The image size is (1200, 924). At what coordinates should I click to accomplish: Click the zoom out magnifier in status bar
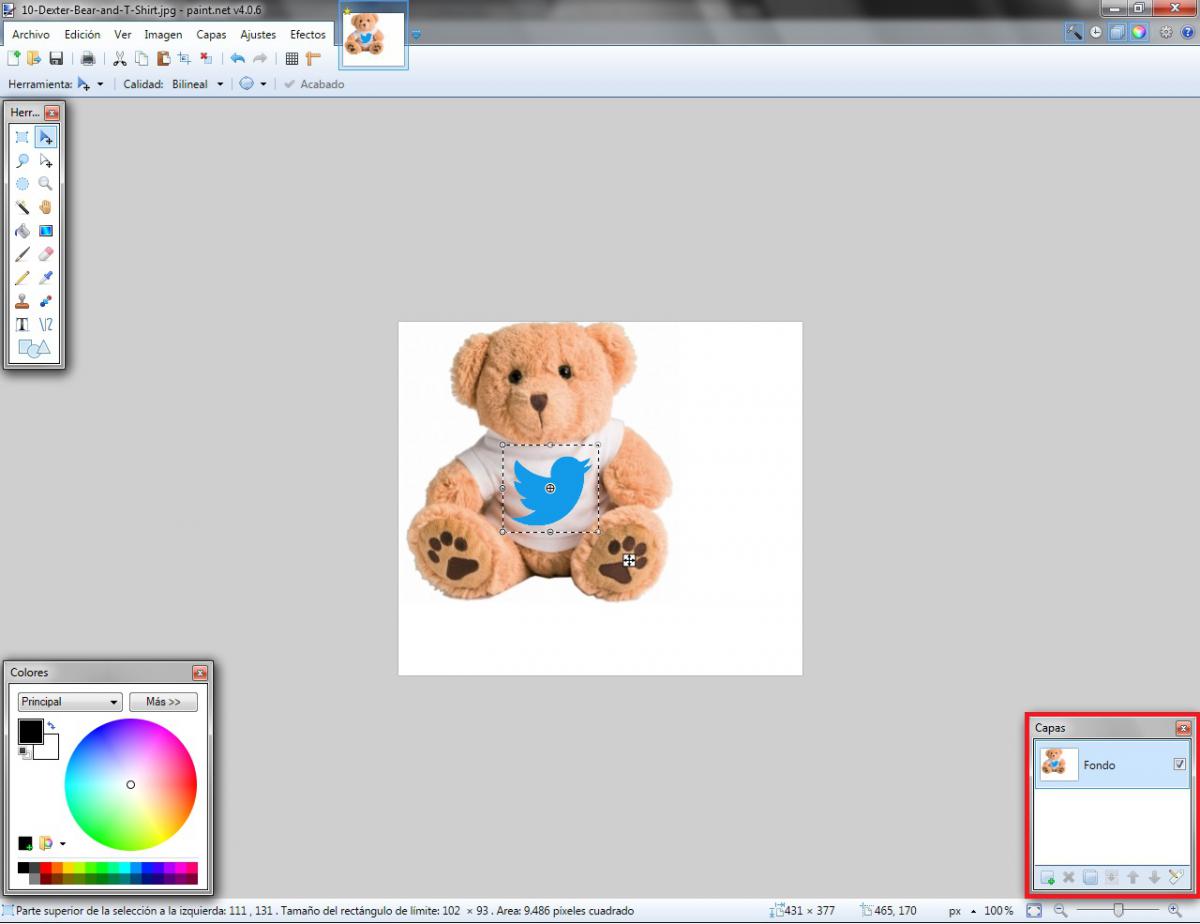coord(1060,911)
